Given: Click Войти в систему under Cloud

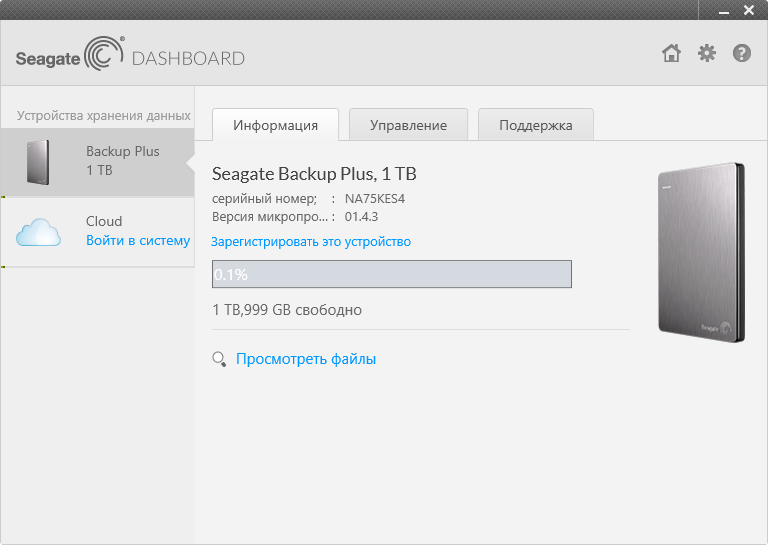Looking at the screenshot, I should point(138,240).
